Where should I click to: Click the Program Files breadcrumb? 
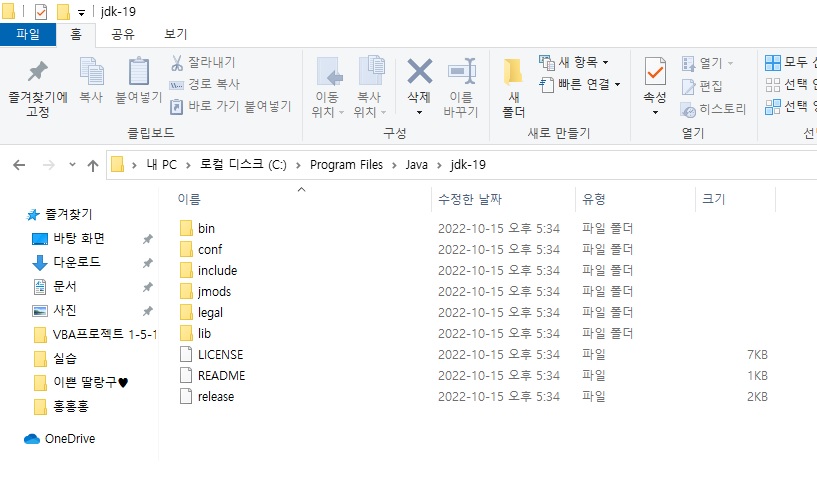click(x=346, y=165)
